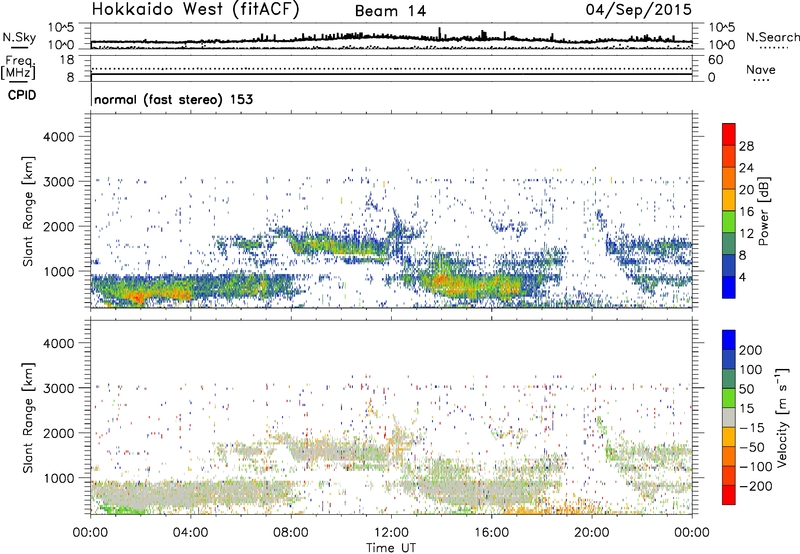Click the 'Time UT' axis label
Screen dimensions: 800x554
(x=391, y=547)
